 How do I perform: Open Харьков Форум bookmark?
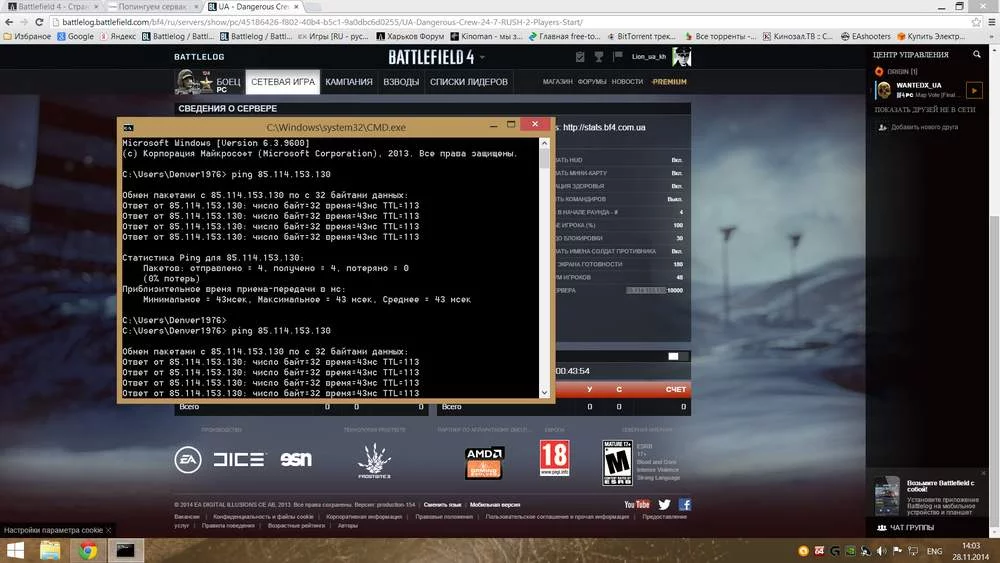410,36
